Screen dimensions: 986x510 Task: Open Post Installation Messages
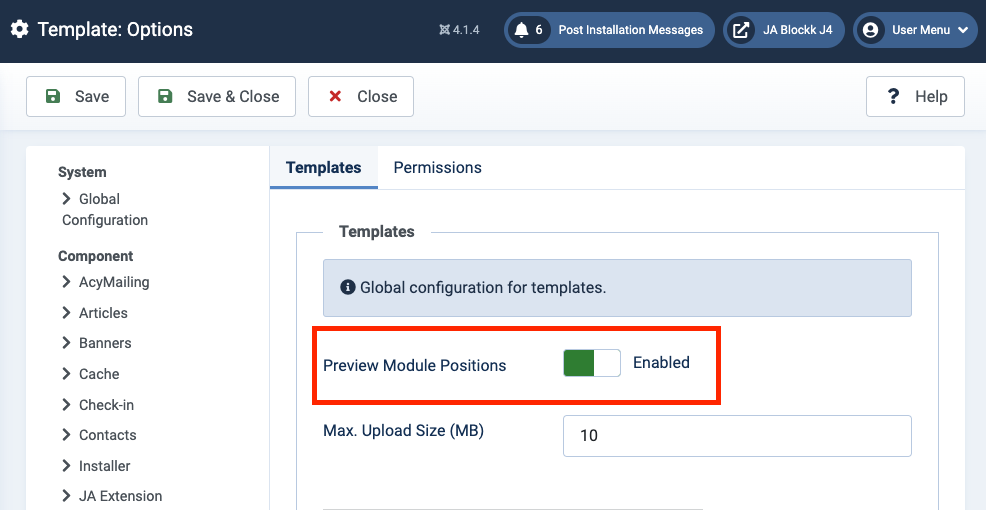630,30
